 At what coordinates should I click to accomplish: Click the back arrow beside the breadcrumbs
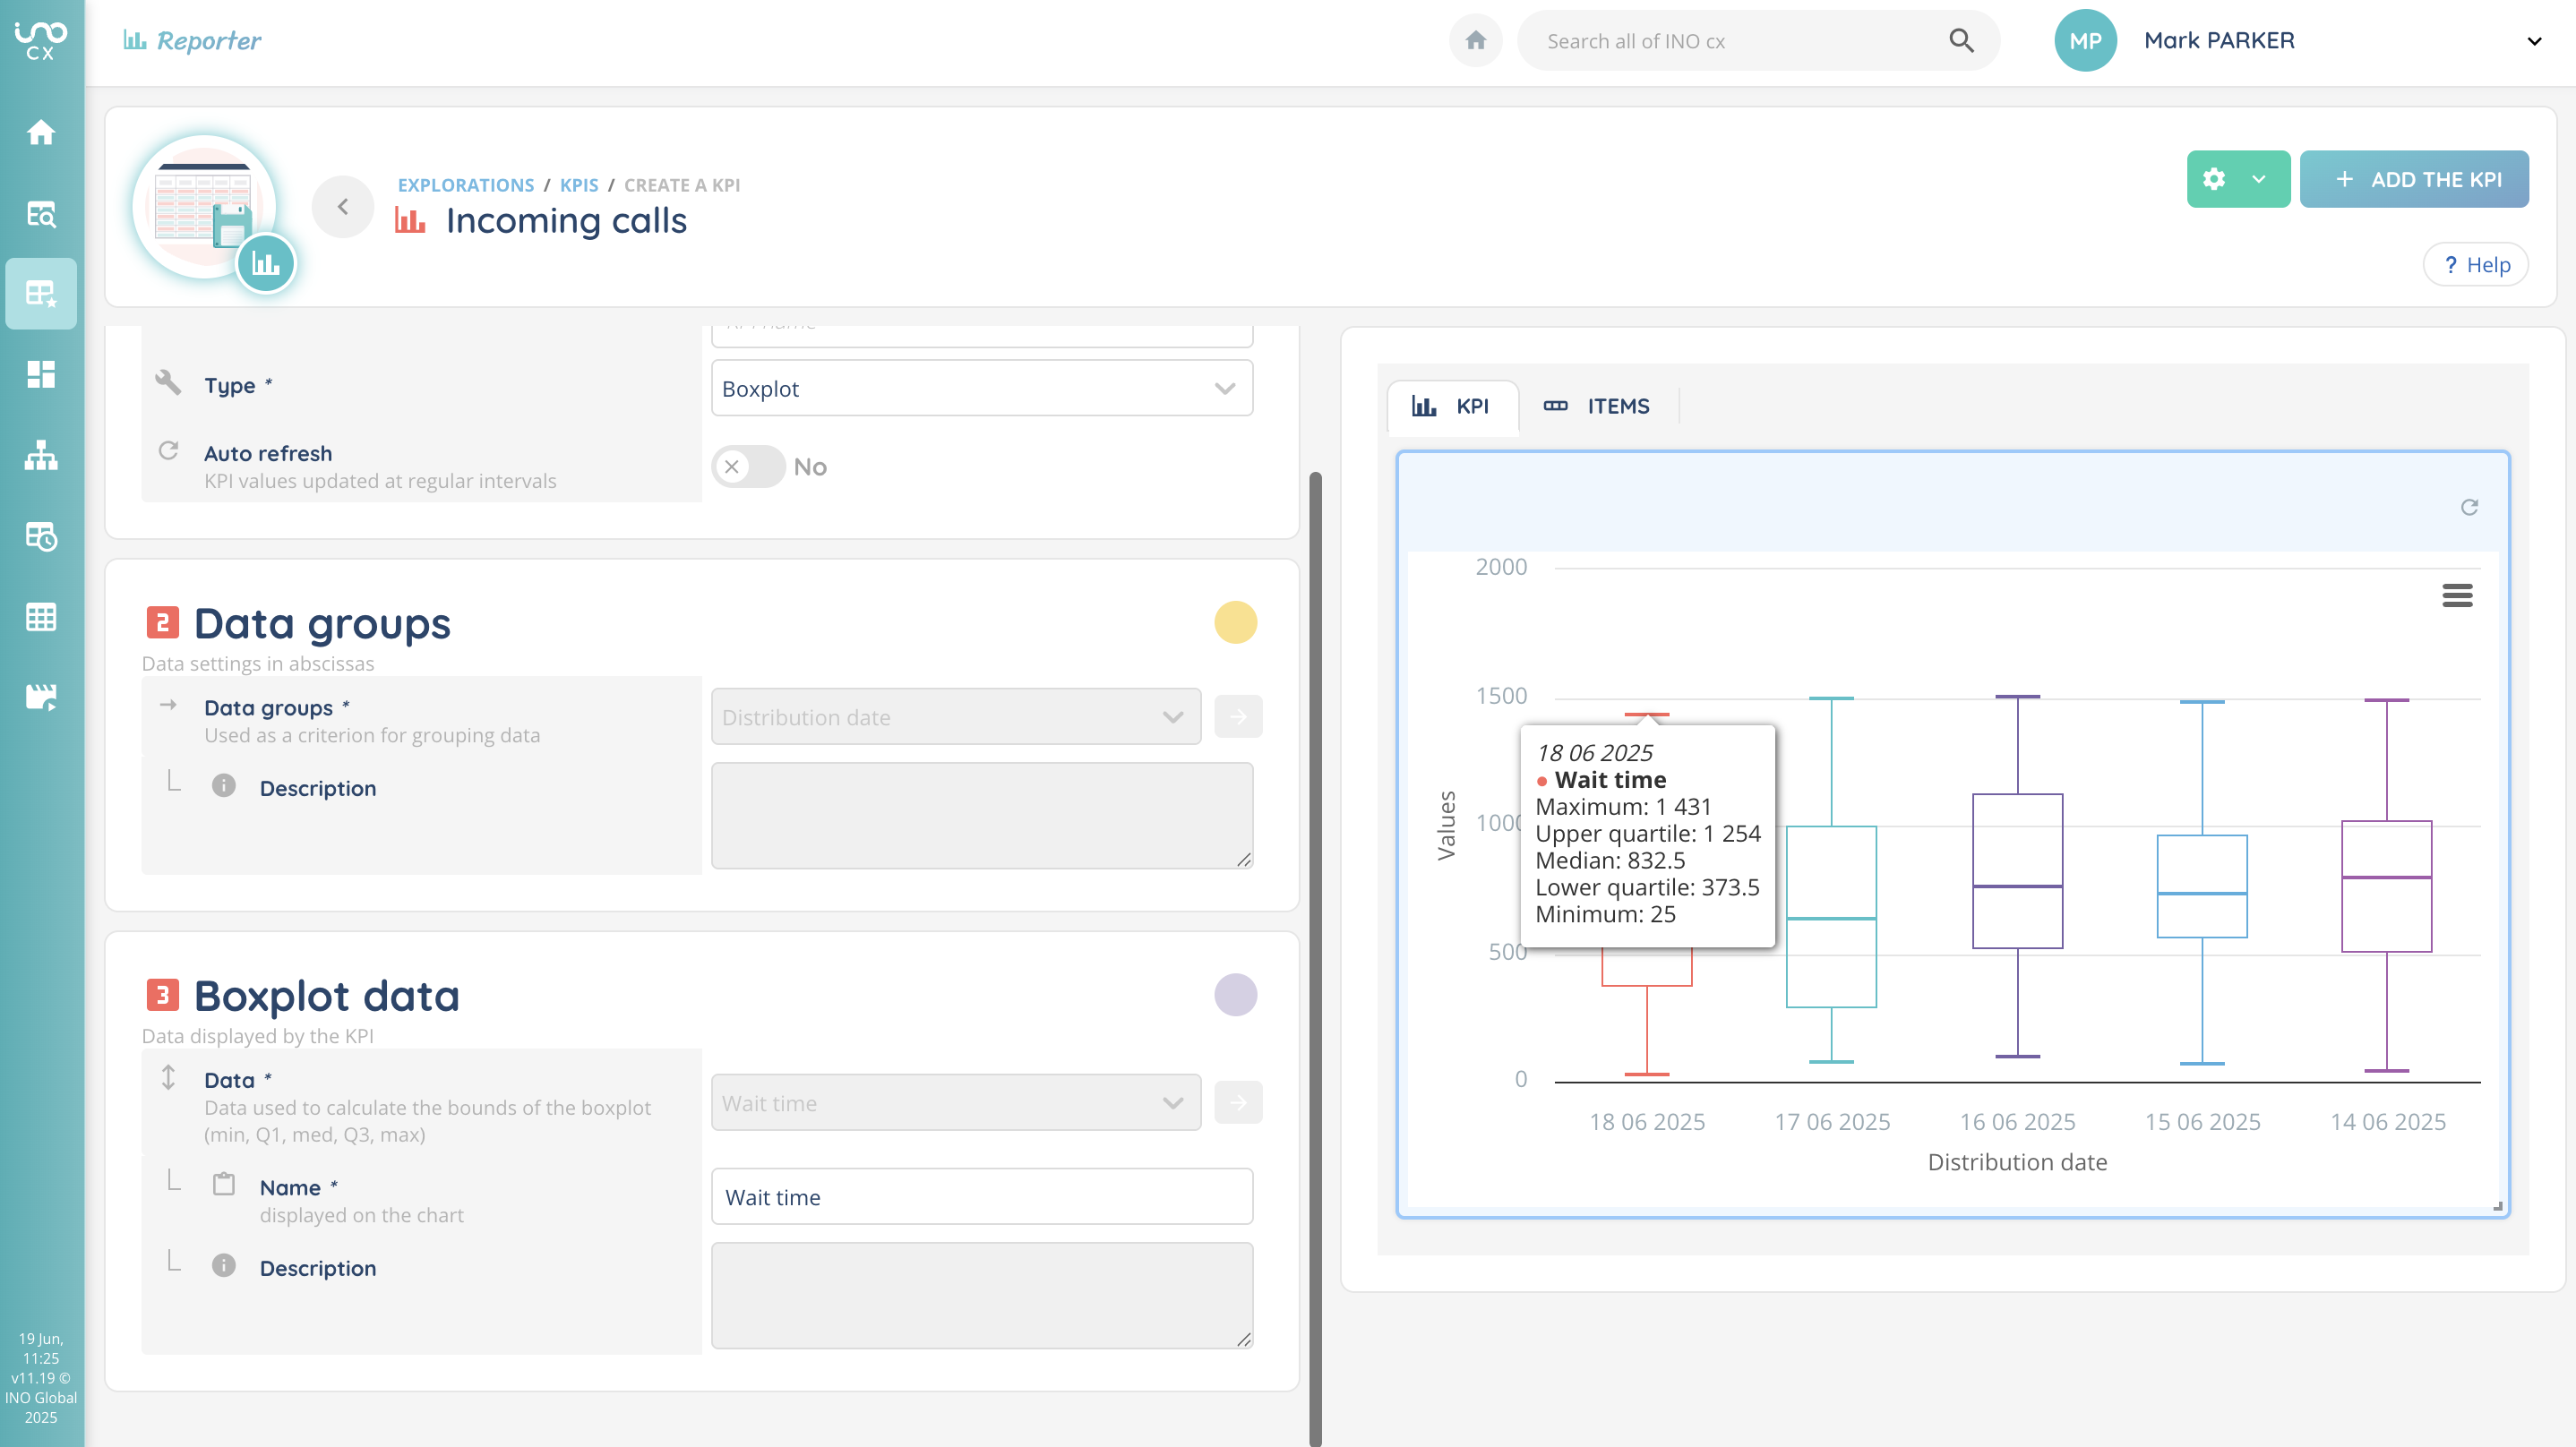[x=343, y=206]
